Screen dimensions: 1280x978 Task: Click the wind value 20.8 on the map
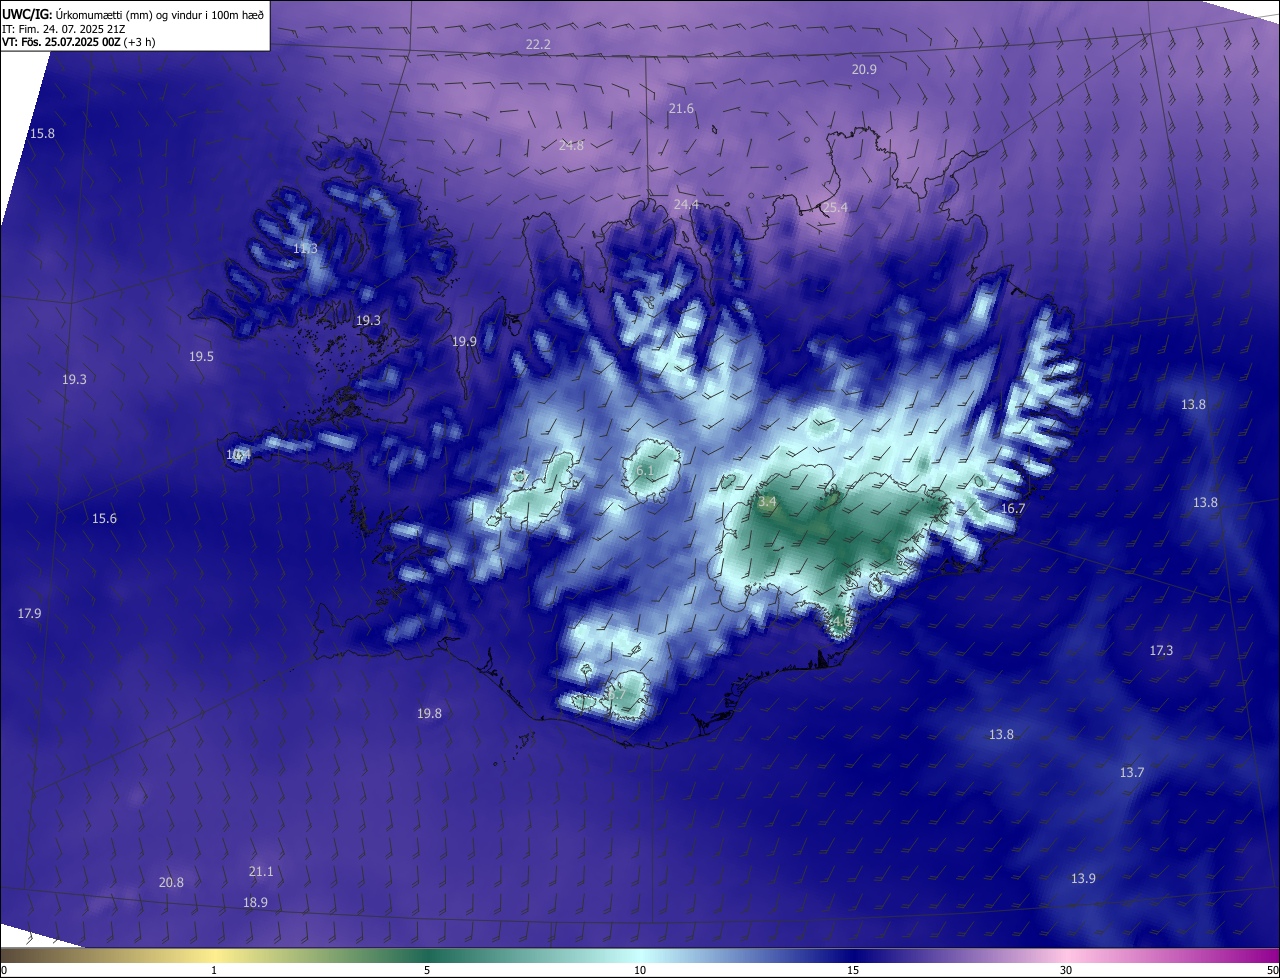171,883
